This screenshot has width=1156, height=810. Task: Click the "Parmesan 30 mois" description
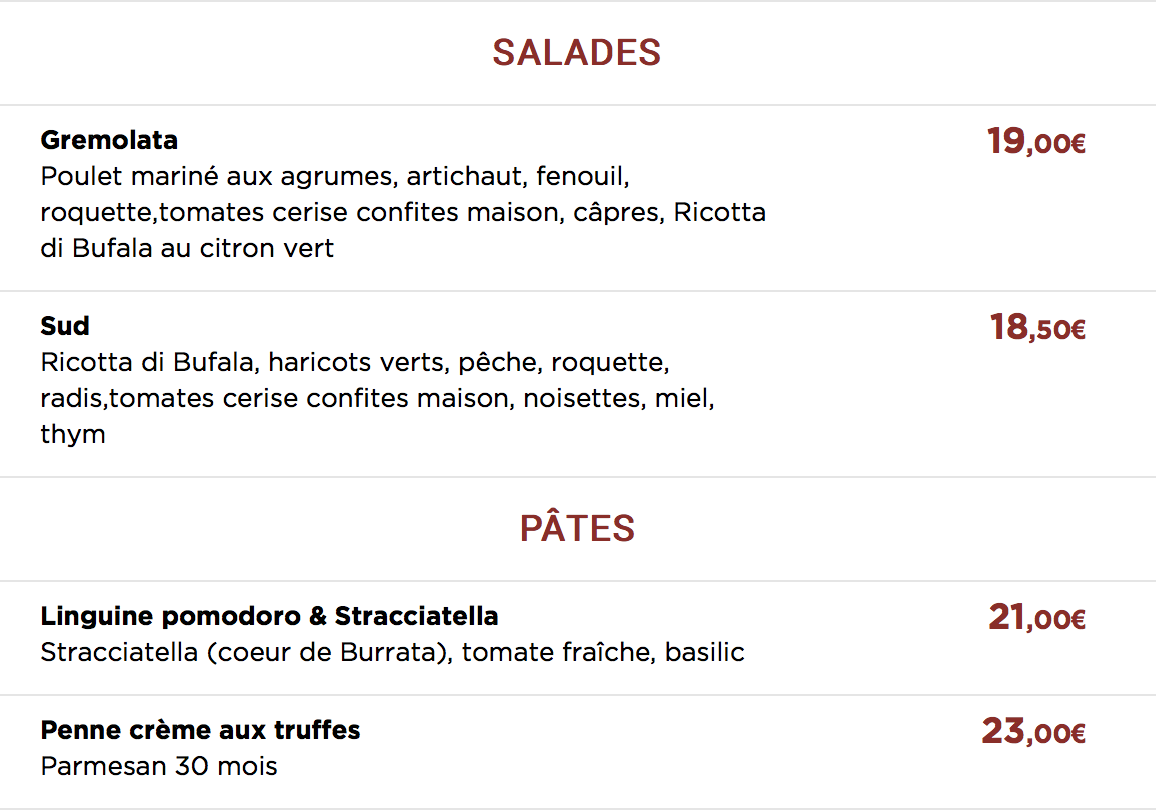159,767
